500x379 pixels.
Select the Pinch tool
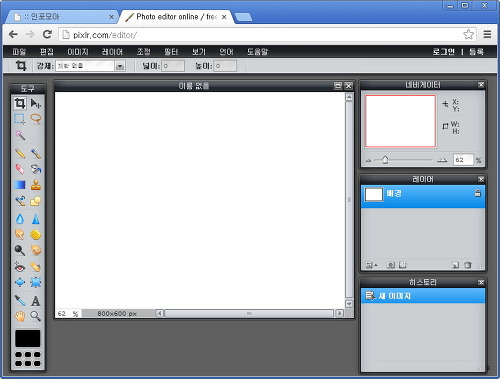36,282
